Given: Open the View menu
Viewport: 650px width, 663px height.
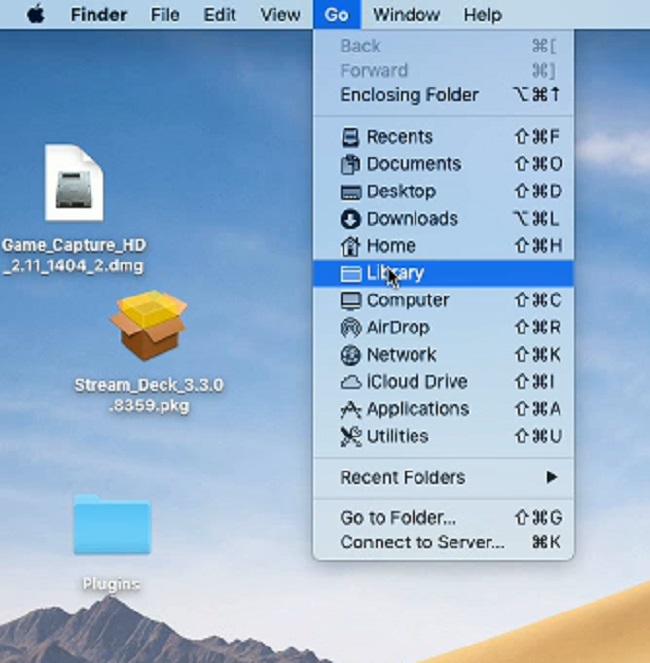Looking at the screenshot, I should pyautogui.click(x=280, y=15).
